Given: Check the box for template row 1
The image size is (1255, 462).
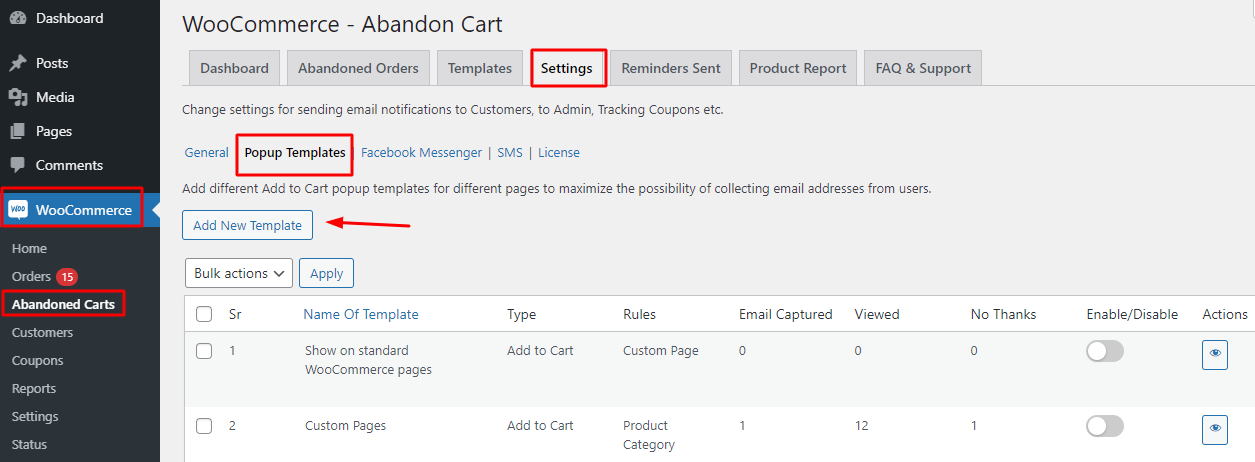Looking at the screenshot, I should coord(204,351).
